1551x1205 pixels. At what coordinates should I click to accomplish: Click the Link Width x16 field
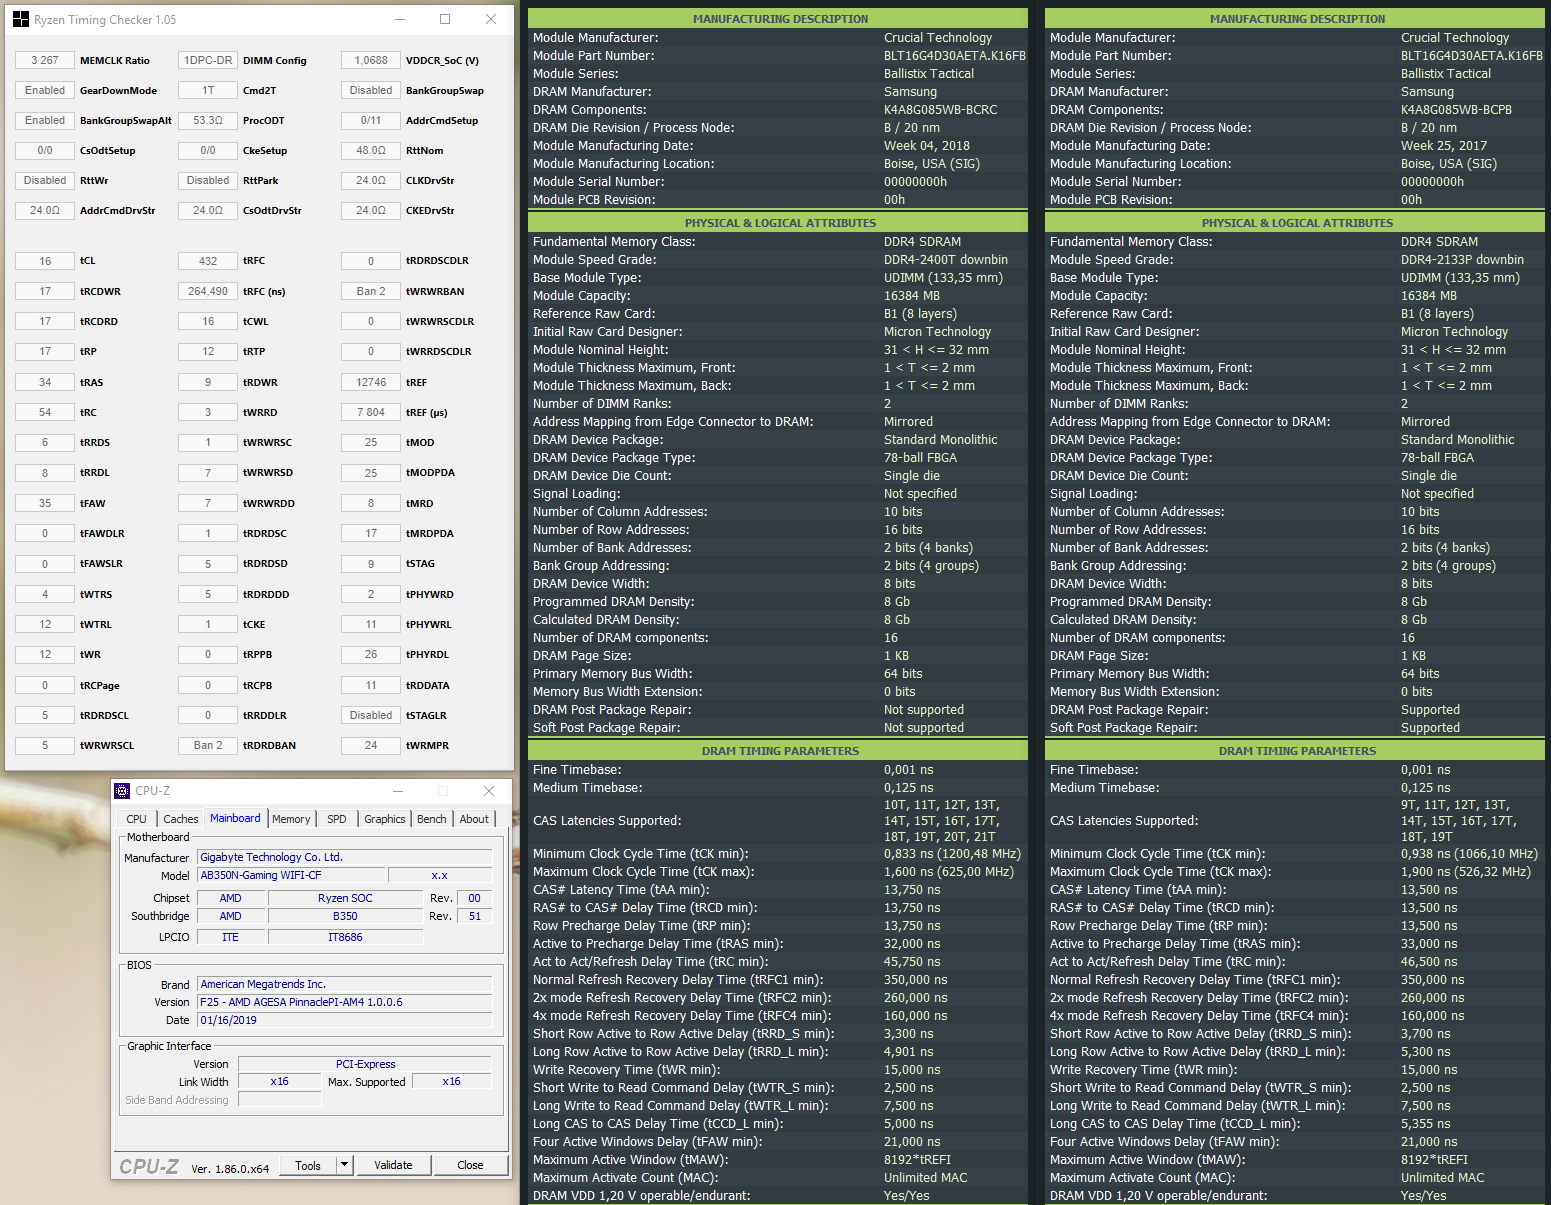279,1081
